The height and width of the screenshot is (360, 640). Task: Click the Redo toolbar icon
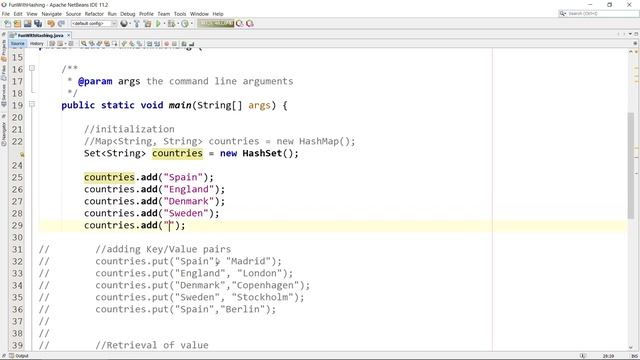click(61, 24)
